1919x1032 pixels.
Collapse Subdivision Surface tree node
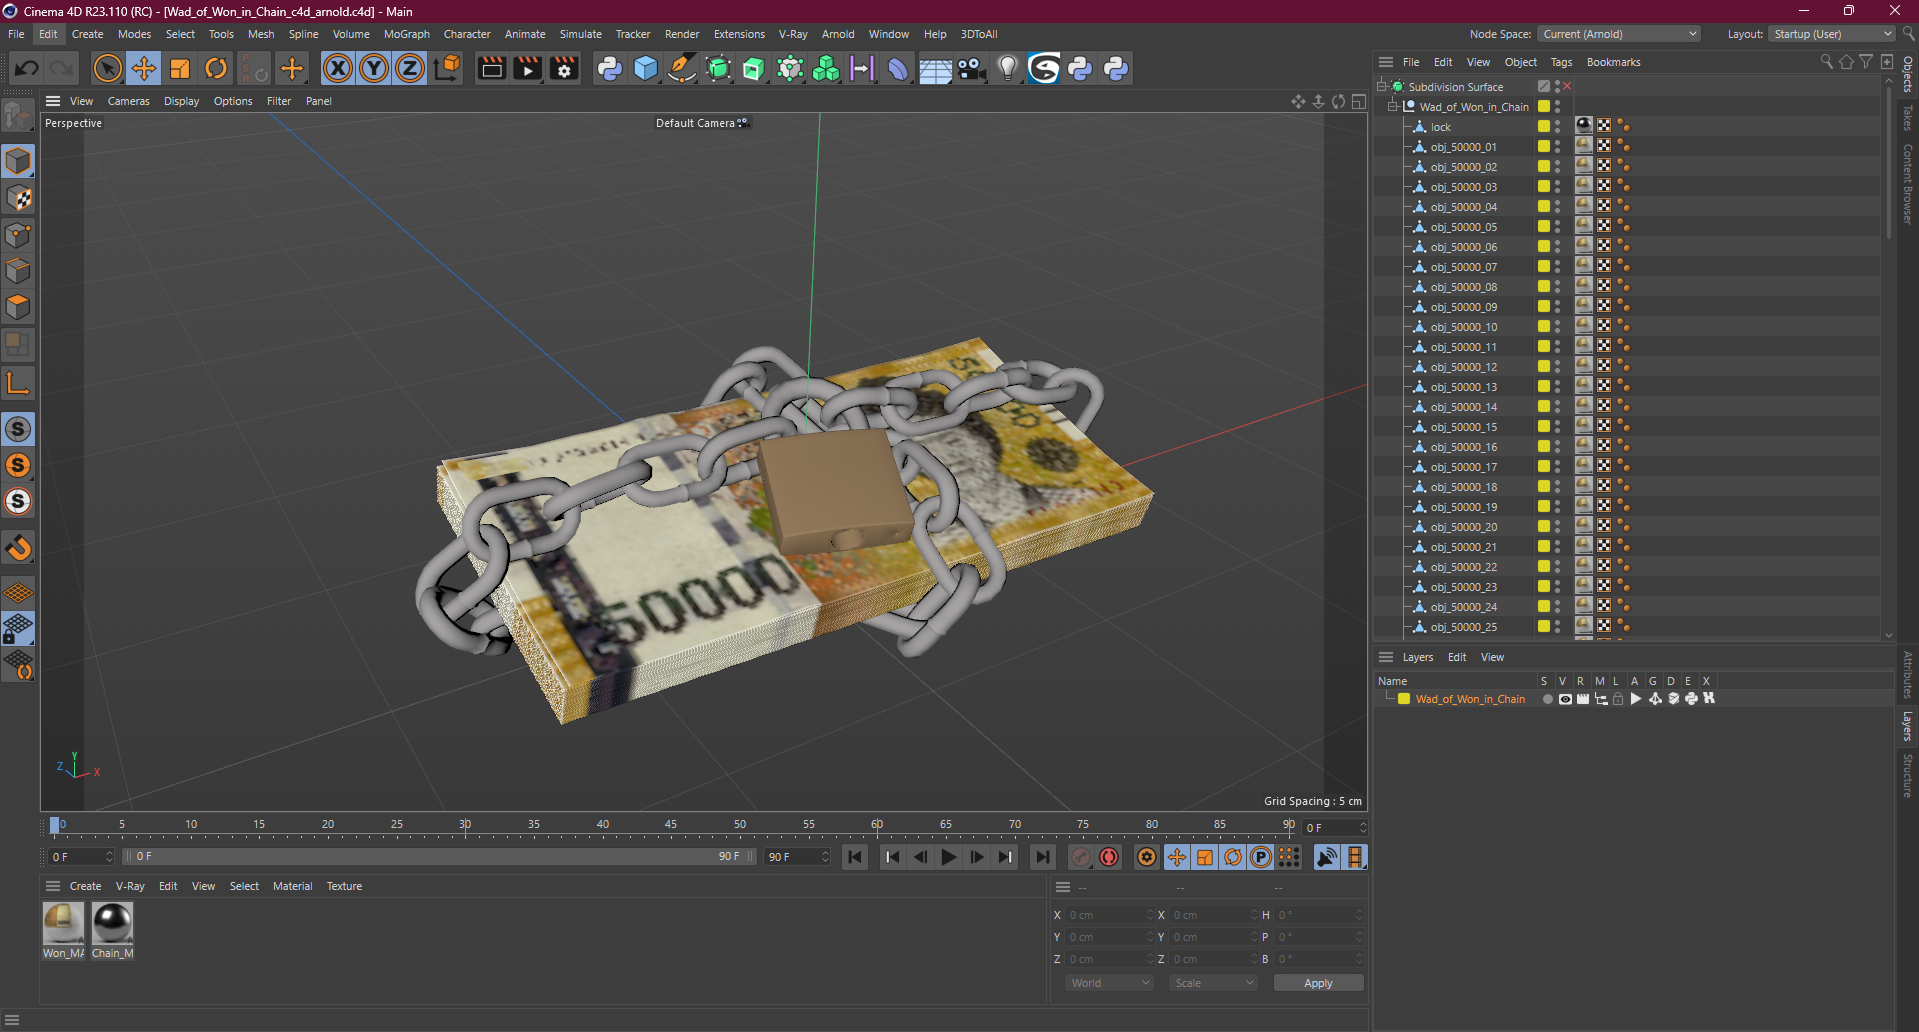pyautogui.click(x=1382, y=87)
